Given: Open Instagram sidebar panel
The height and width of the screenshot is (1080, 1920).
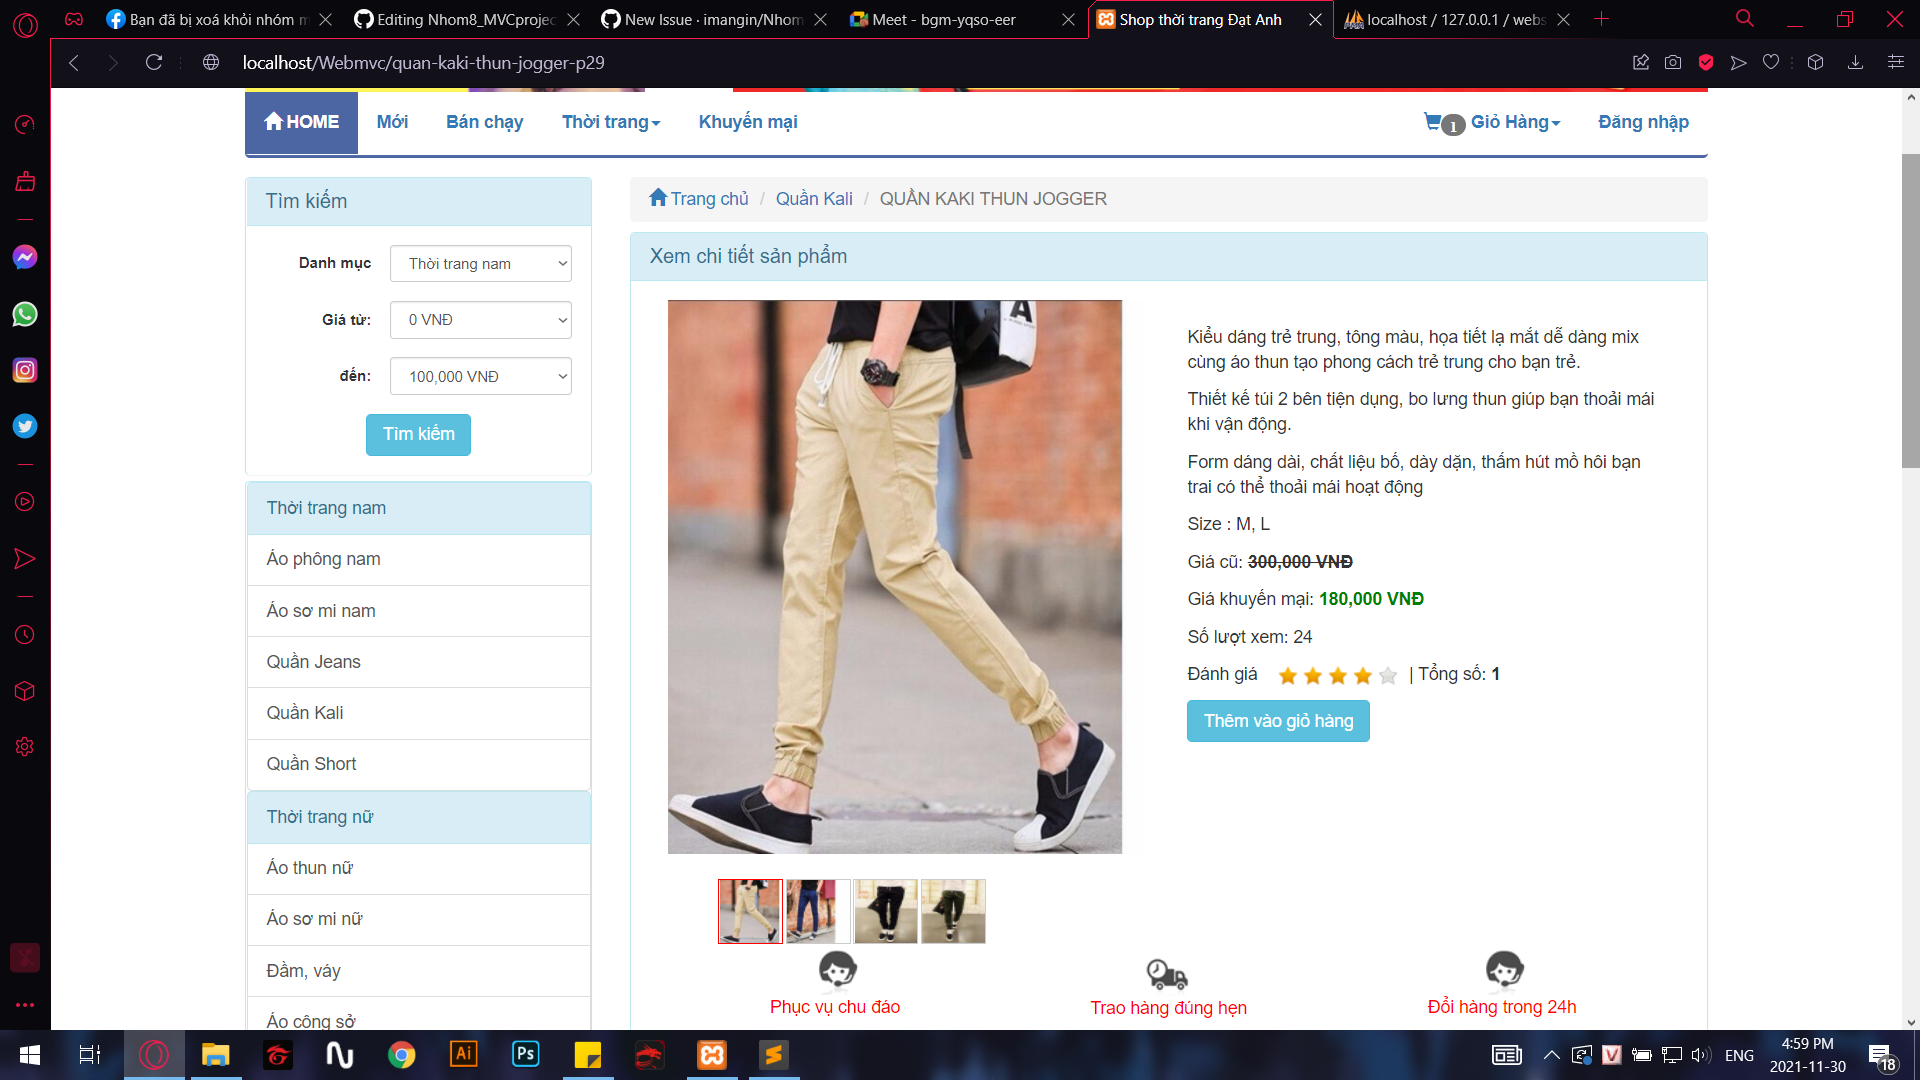Looking at the screenshot, I should (x=25, y=370).
